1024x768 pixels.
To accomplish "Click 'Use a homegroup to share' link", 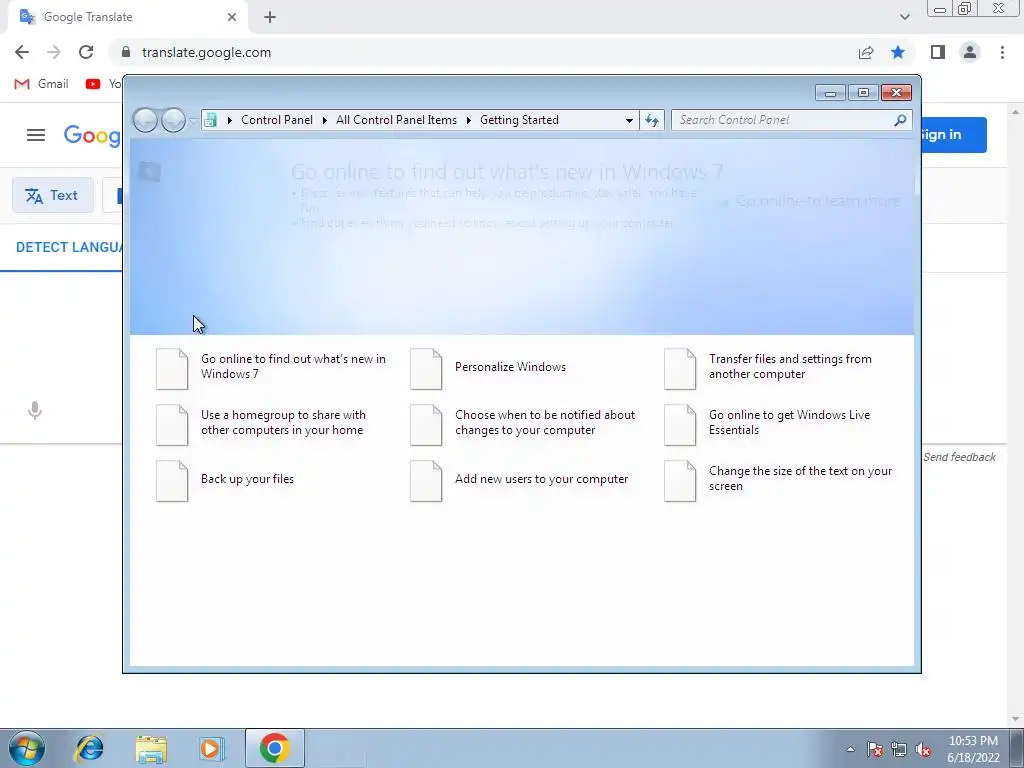I will (x=283, y=423).
